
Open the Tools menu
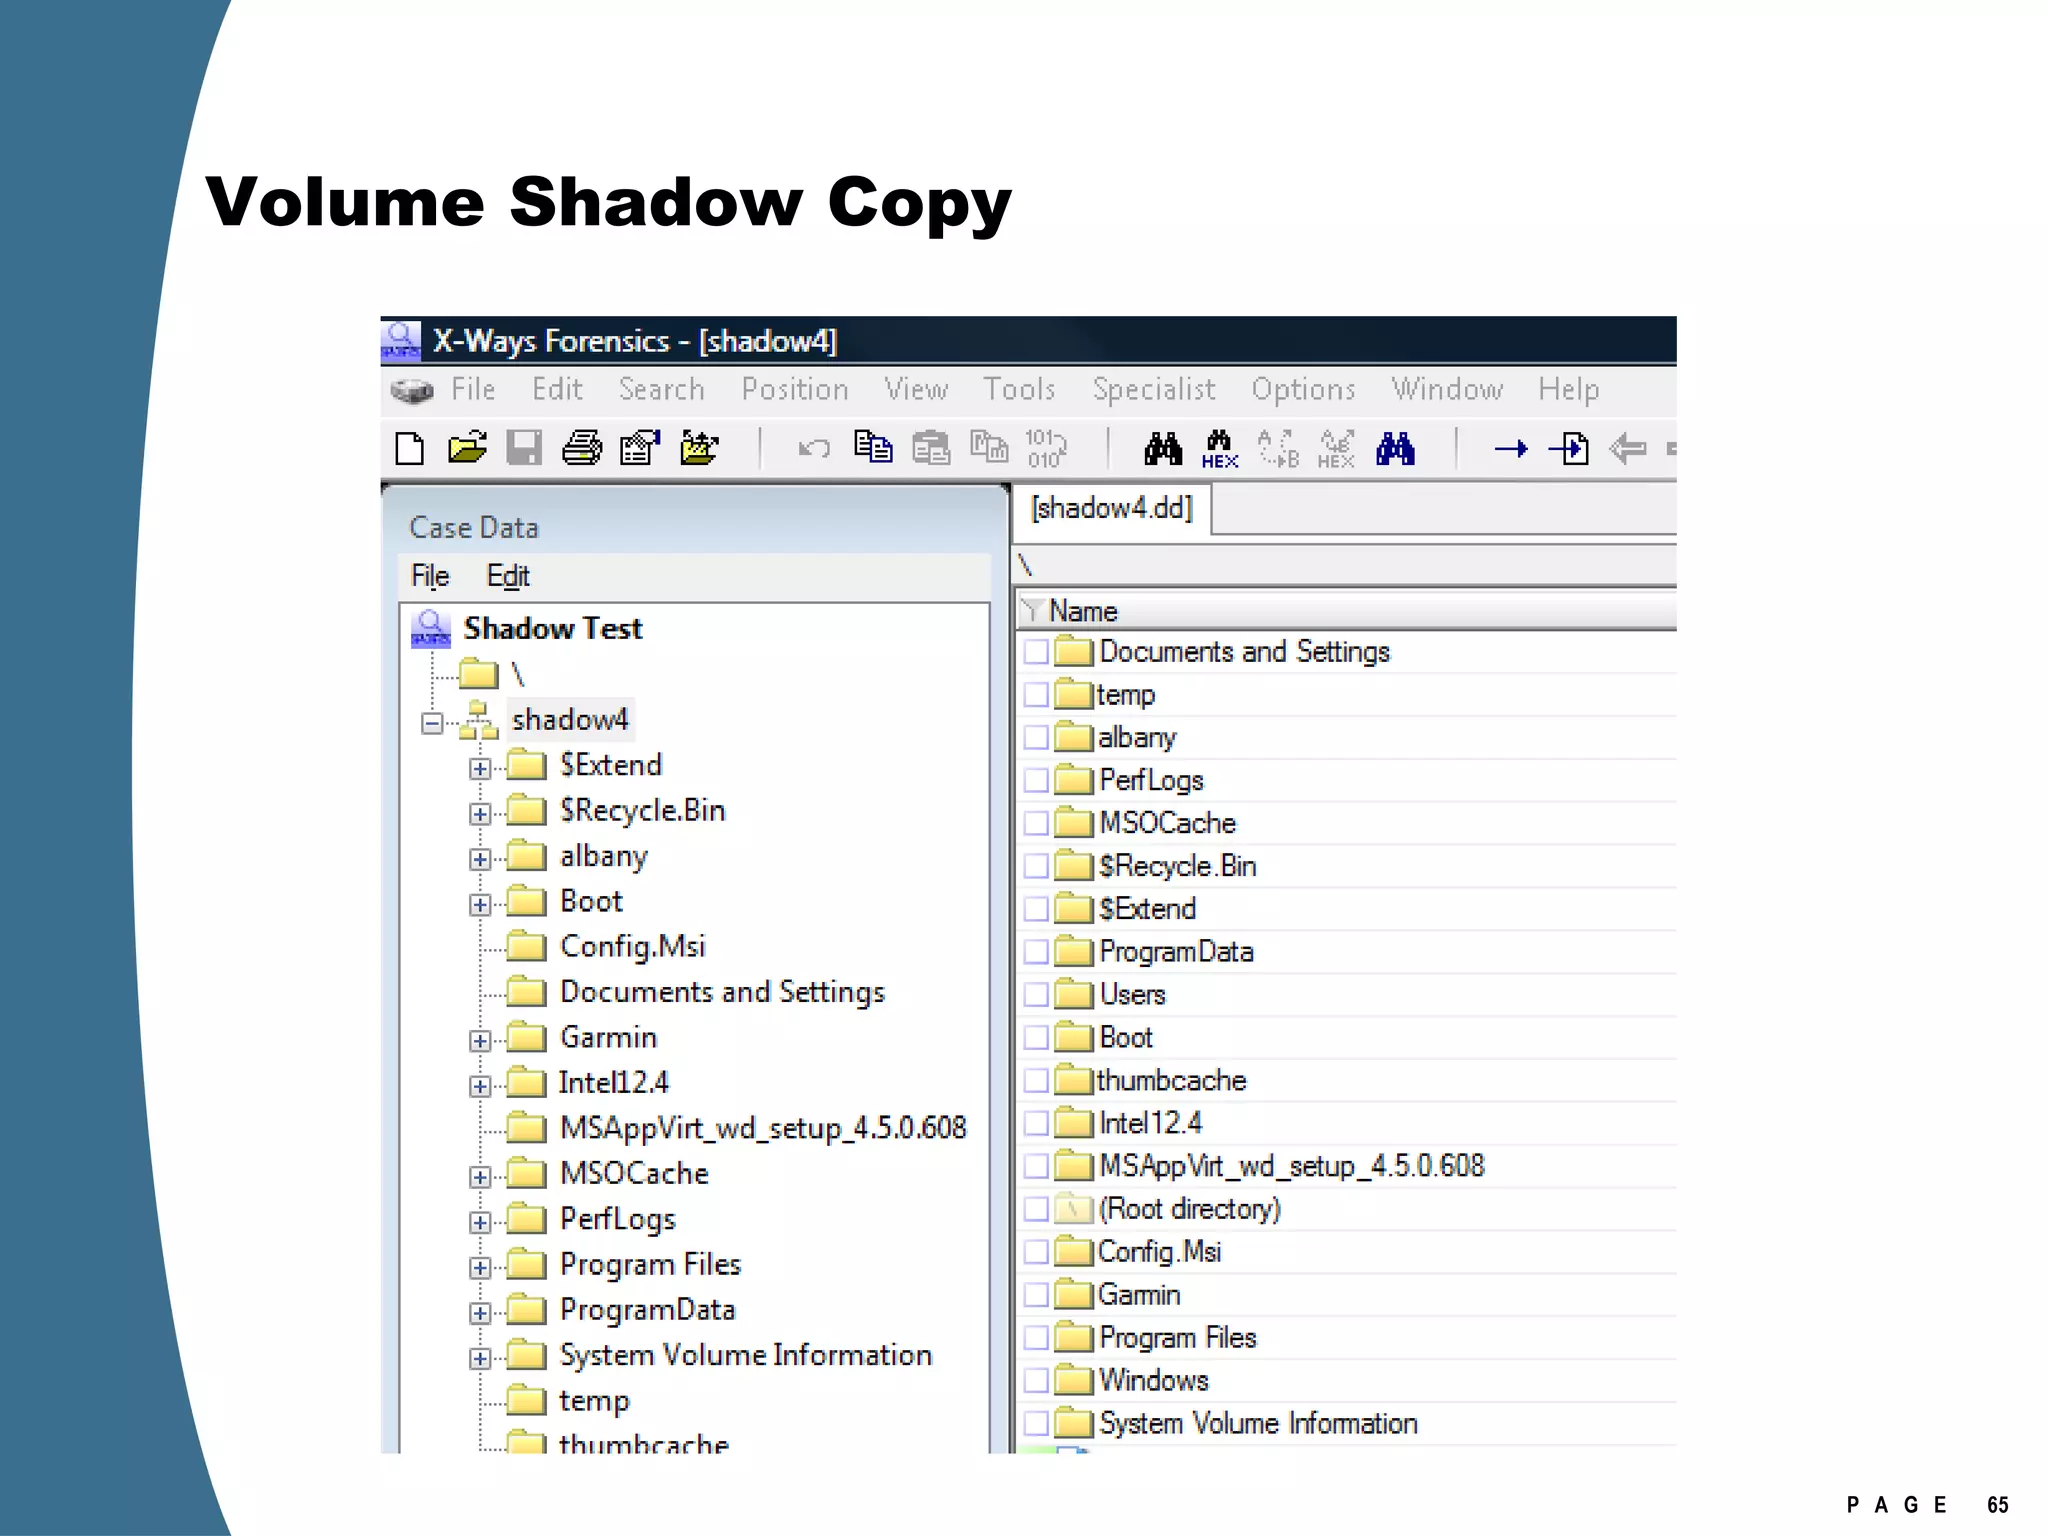pyautogui.click(x=1019, y=389)
